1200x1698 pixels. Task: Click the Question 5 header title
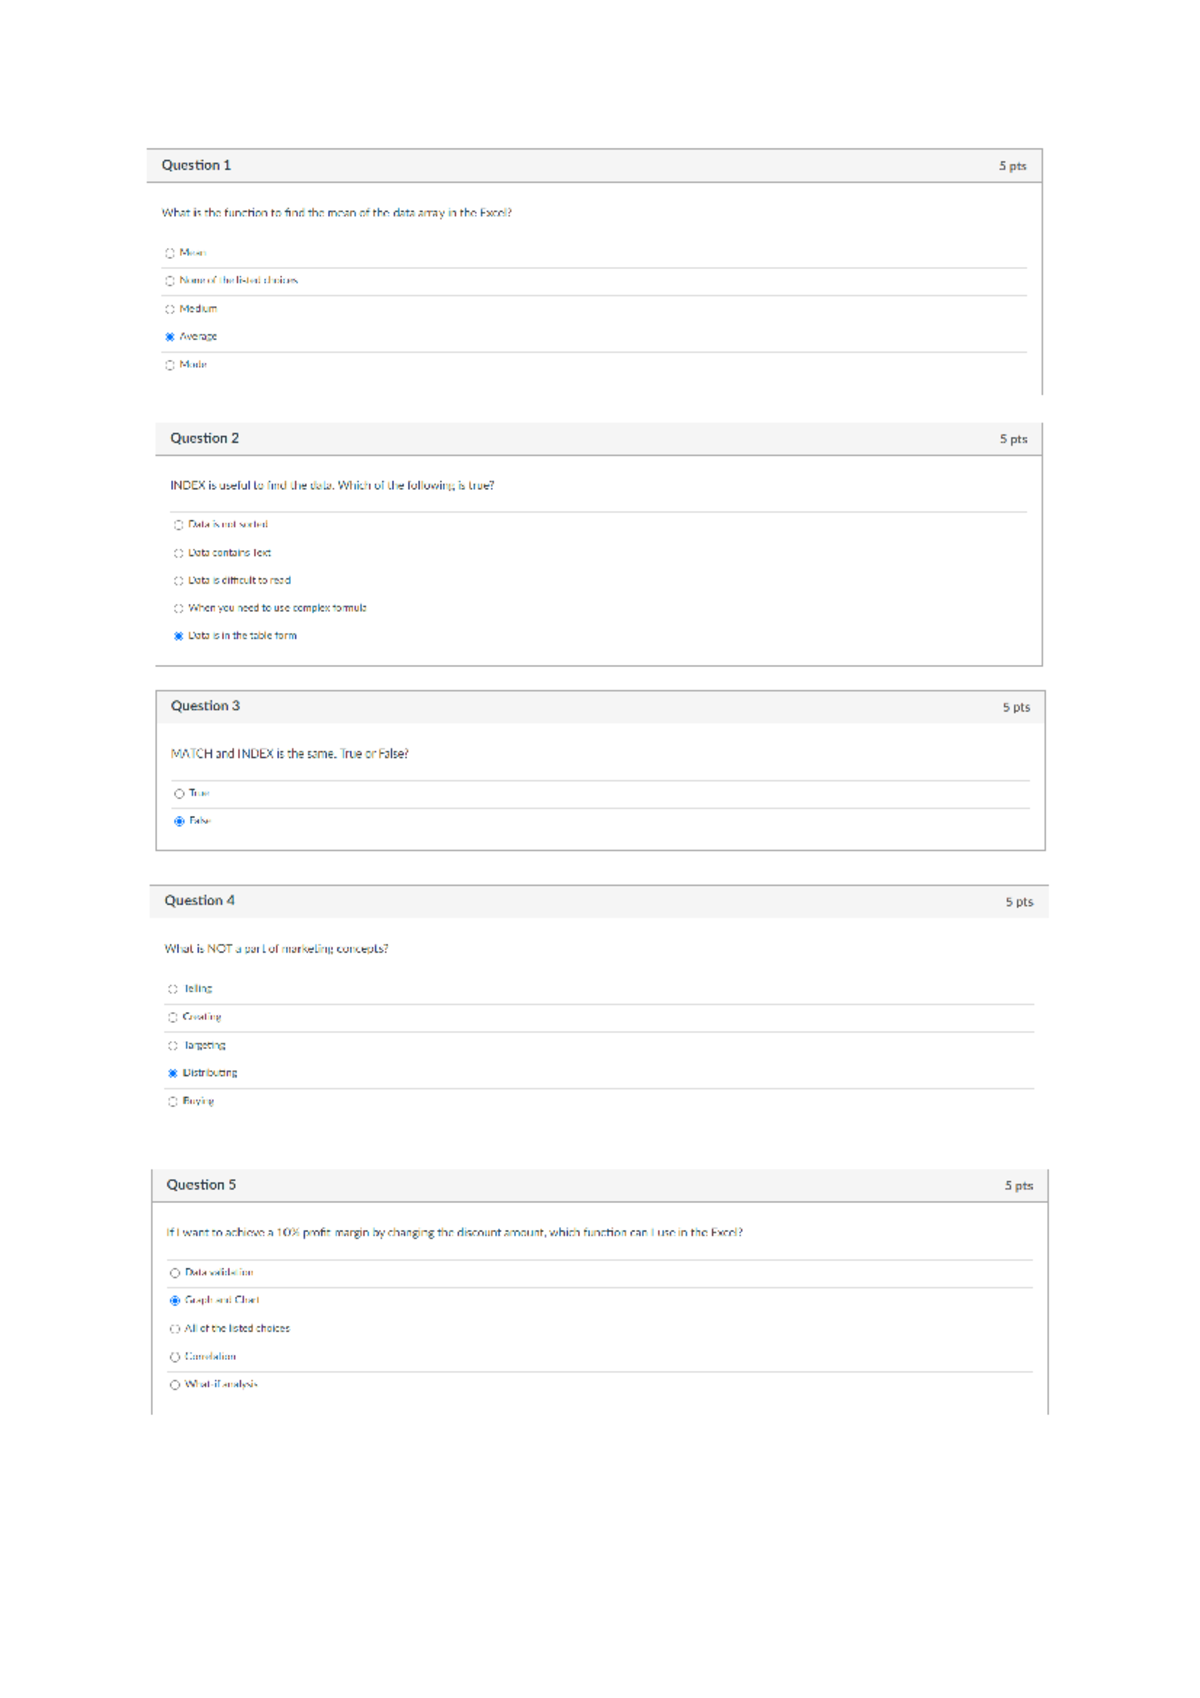click(x=201, y=1185)
